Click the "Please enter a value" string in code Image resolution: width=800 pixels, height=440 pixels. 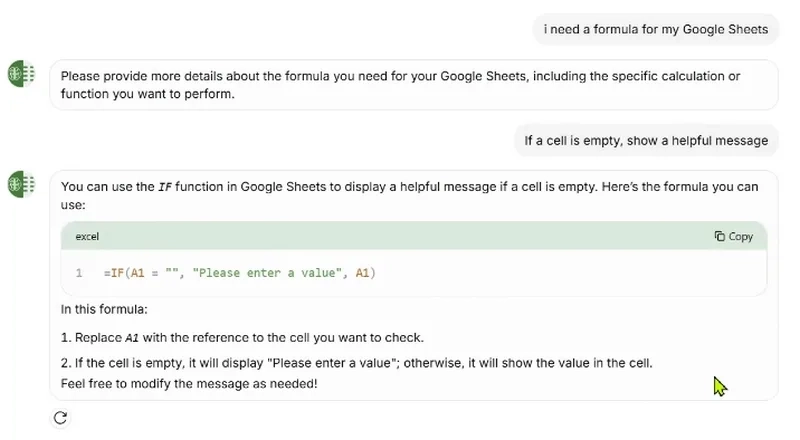[266, 273]
